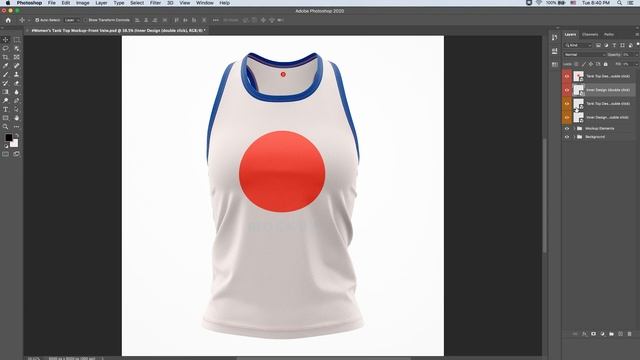Open Auto-Select Layer dropdown
The height and width of the screenshot is (360, 640).
72,20
